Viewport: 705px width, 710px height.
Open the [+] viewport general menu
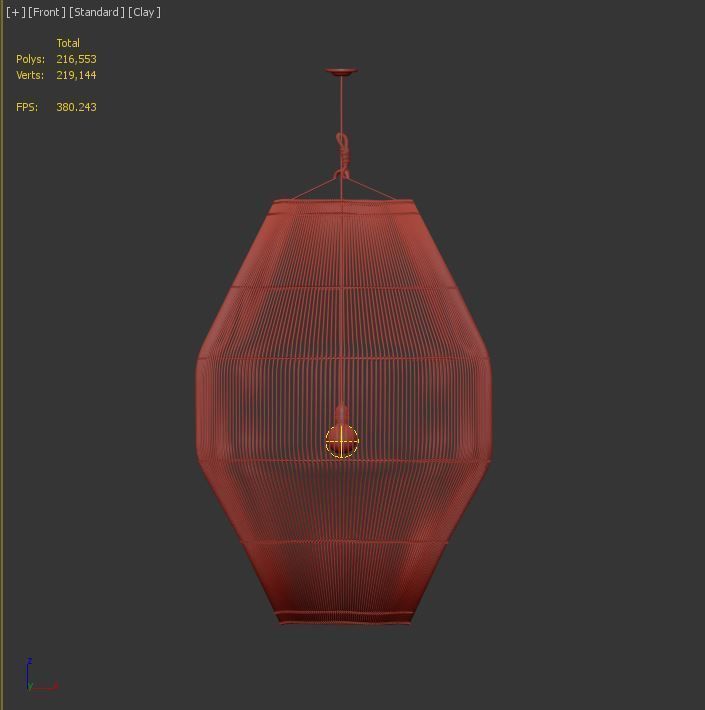16,12
